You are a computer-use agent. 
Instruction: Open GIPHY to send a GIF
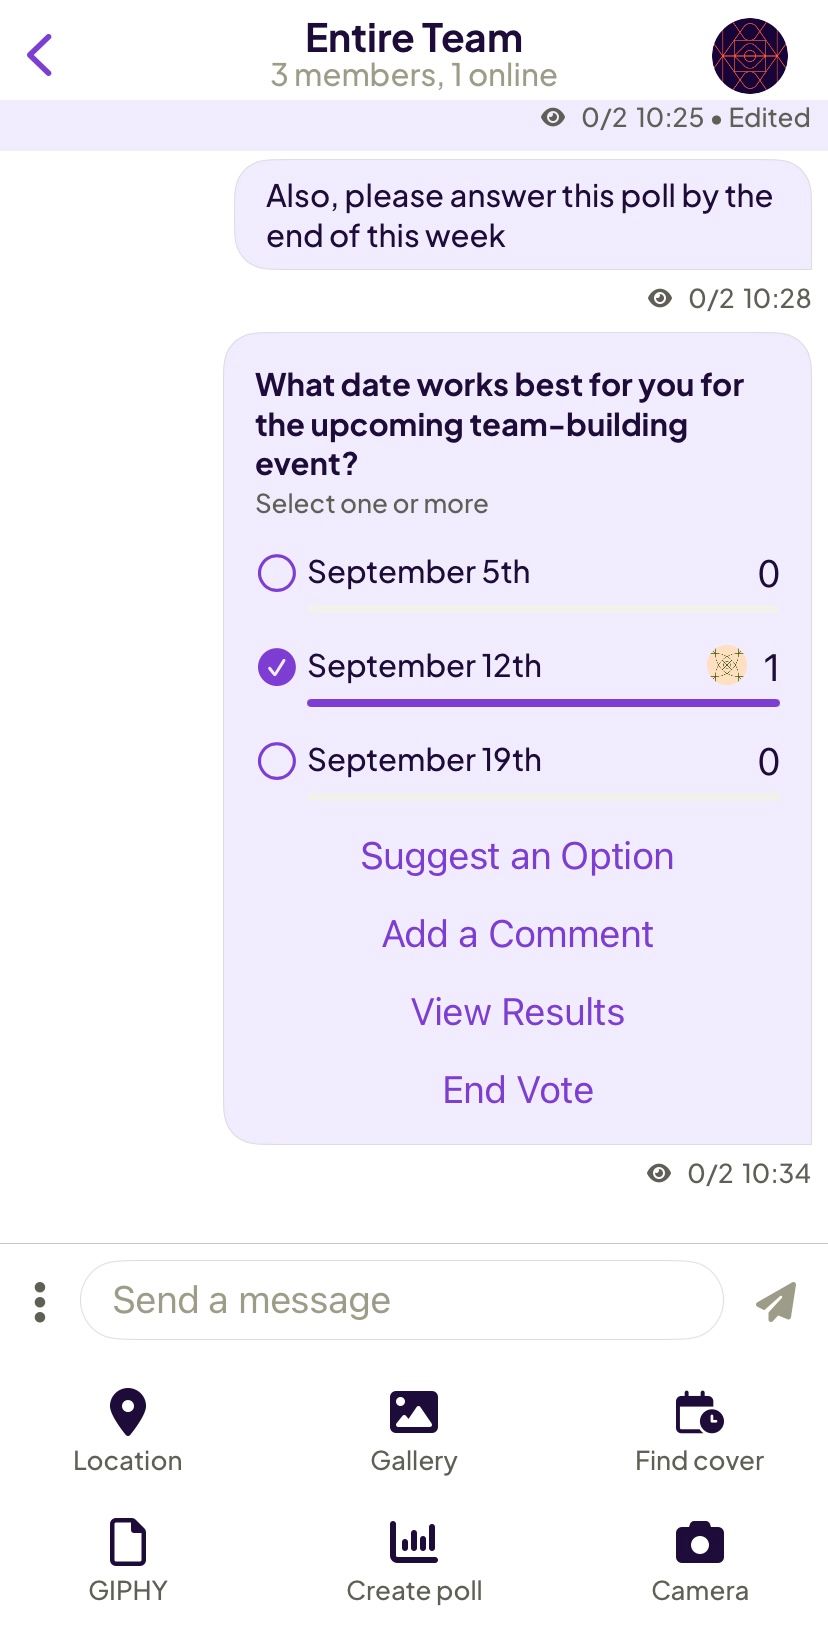pos(128,1562)
